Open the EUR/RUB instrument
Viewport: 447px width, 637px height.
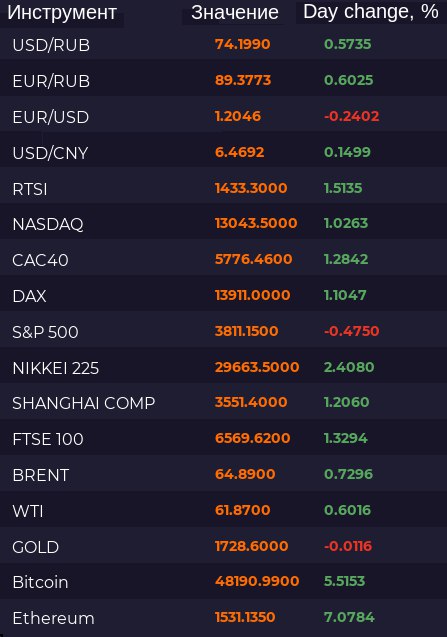(x=224, y=80)
